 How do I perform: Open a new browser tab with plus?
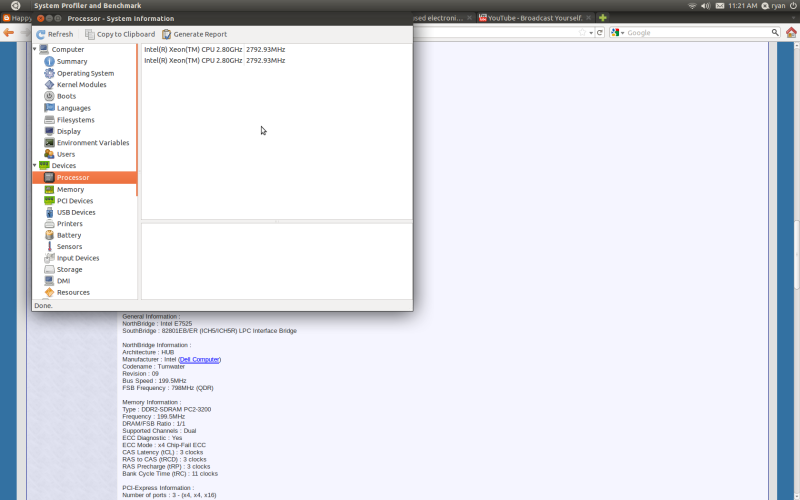[x=603, y=18]
